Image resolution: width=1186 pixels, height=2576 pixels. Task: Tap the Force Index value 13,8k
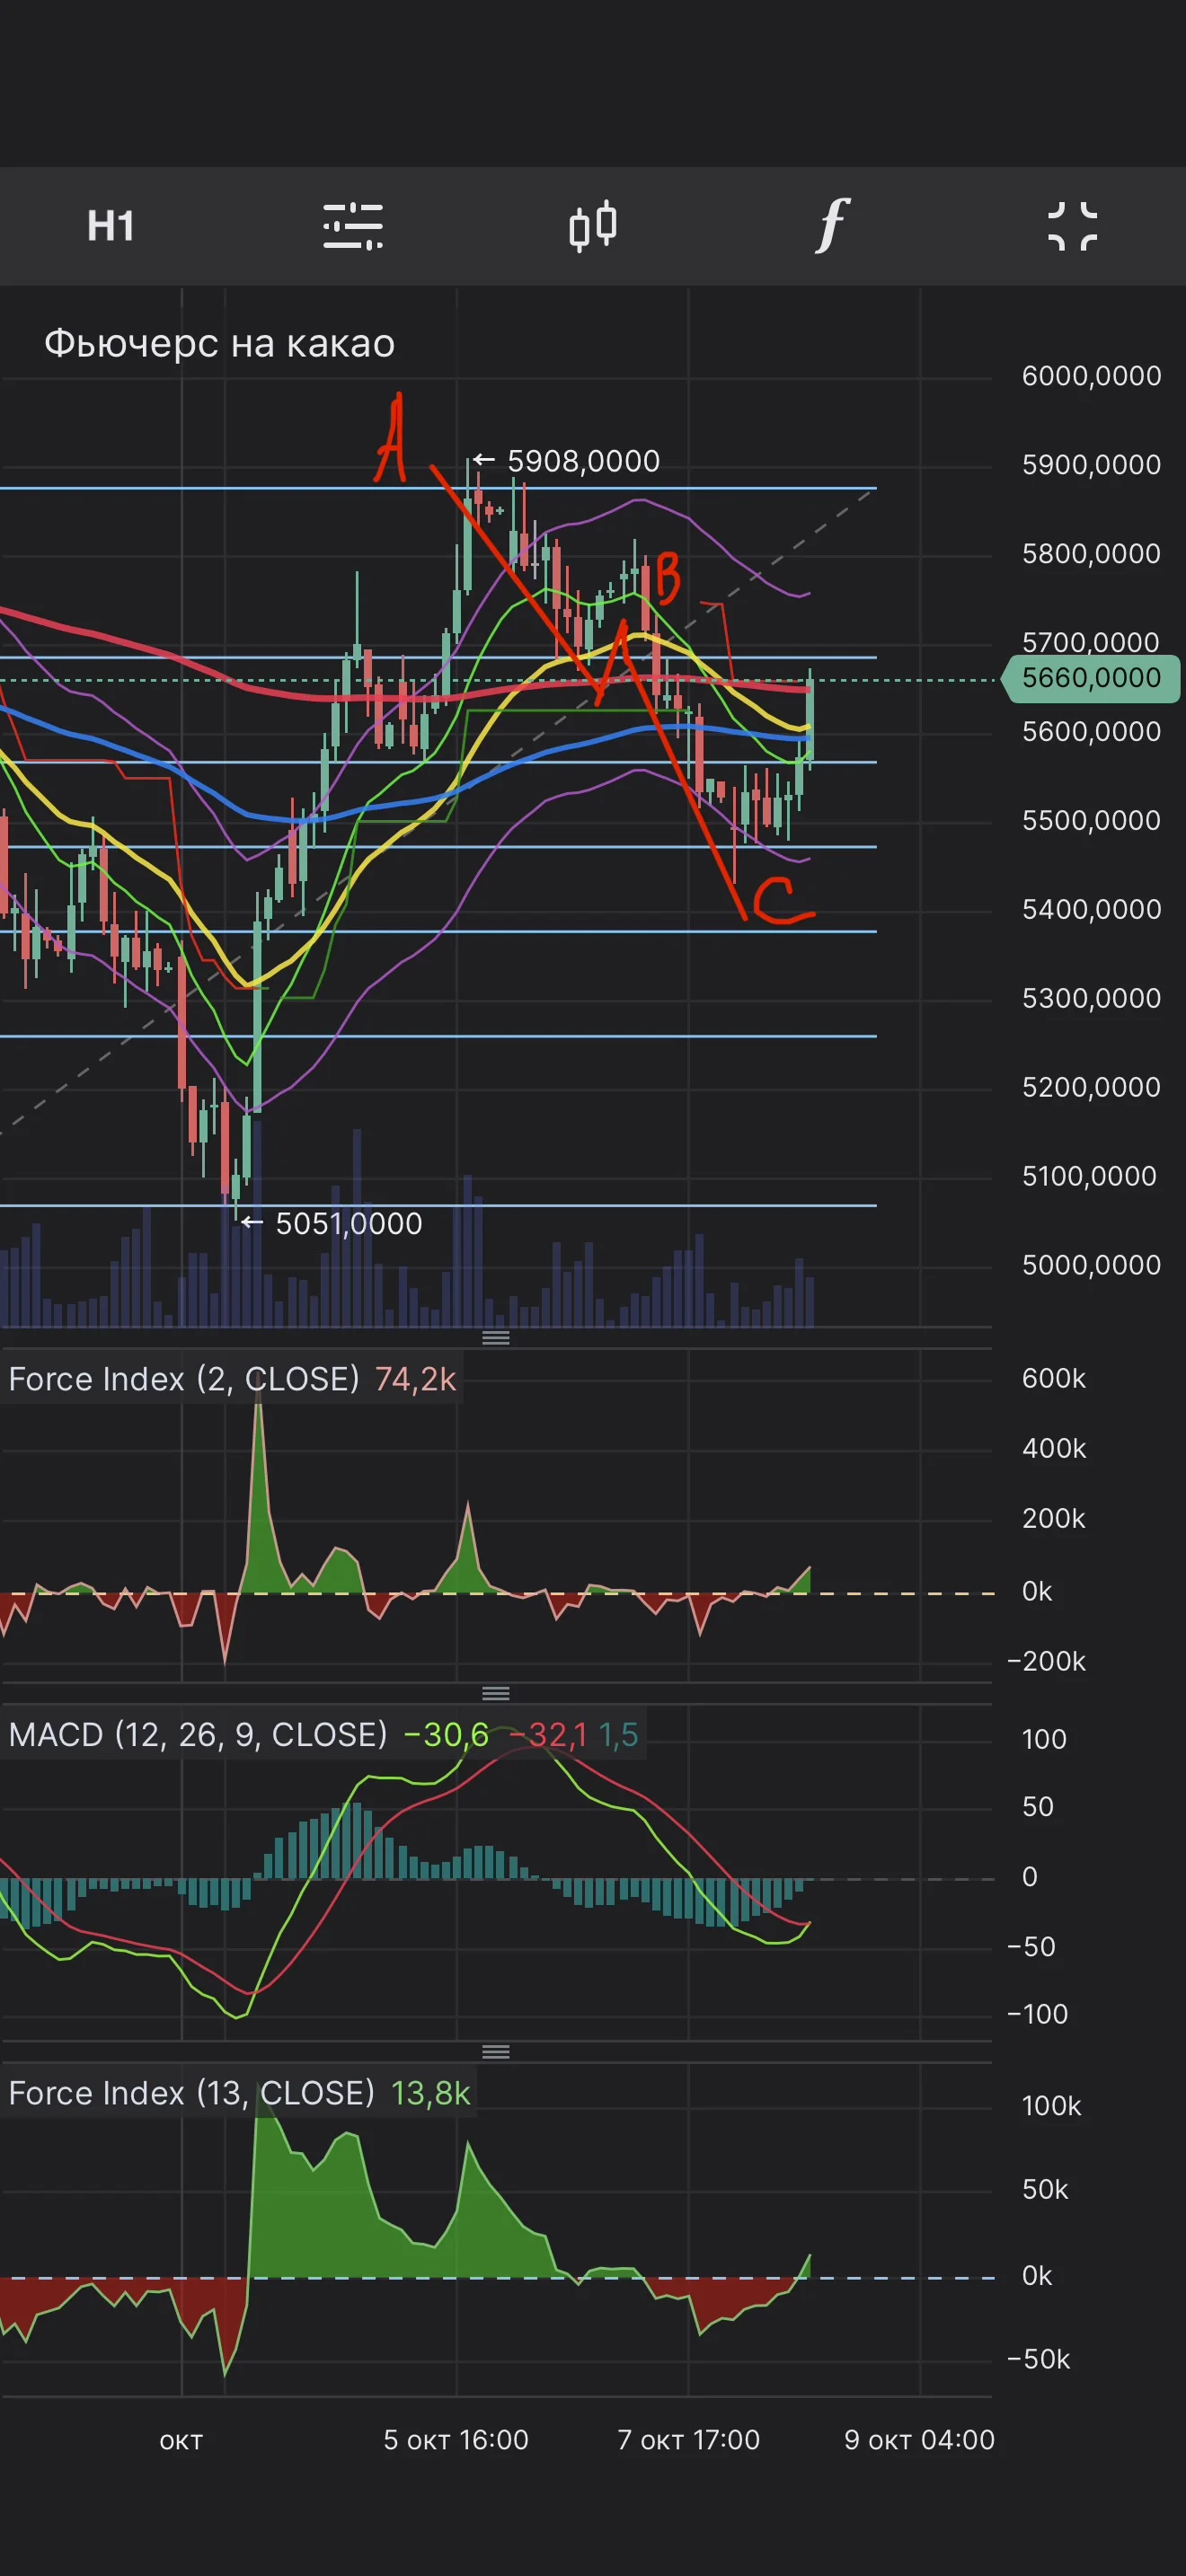[430, 2093]
